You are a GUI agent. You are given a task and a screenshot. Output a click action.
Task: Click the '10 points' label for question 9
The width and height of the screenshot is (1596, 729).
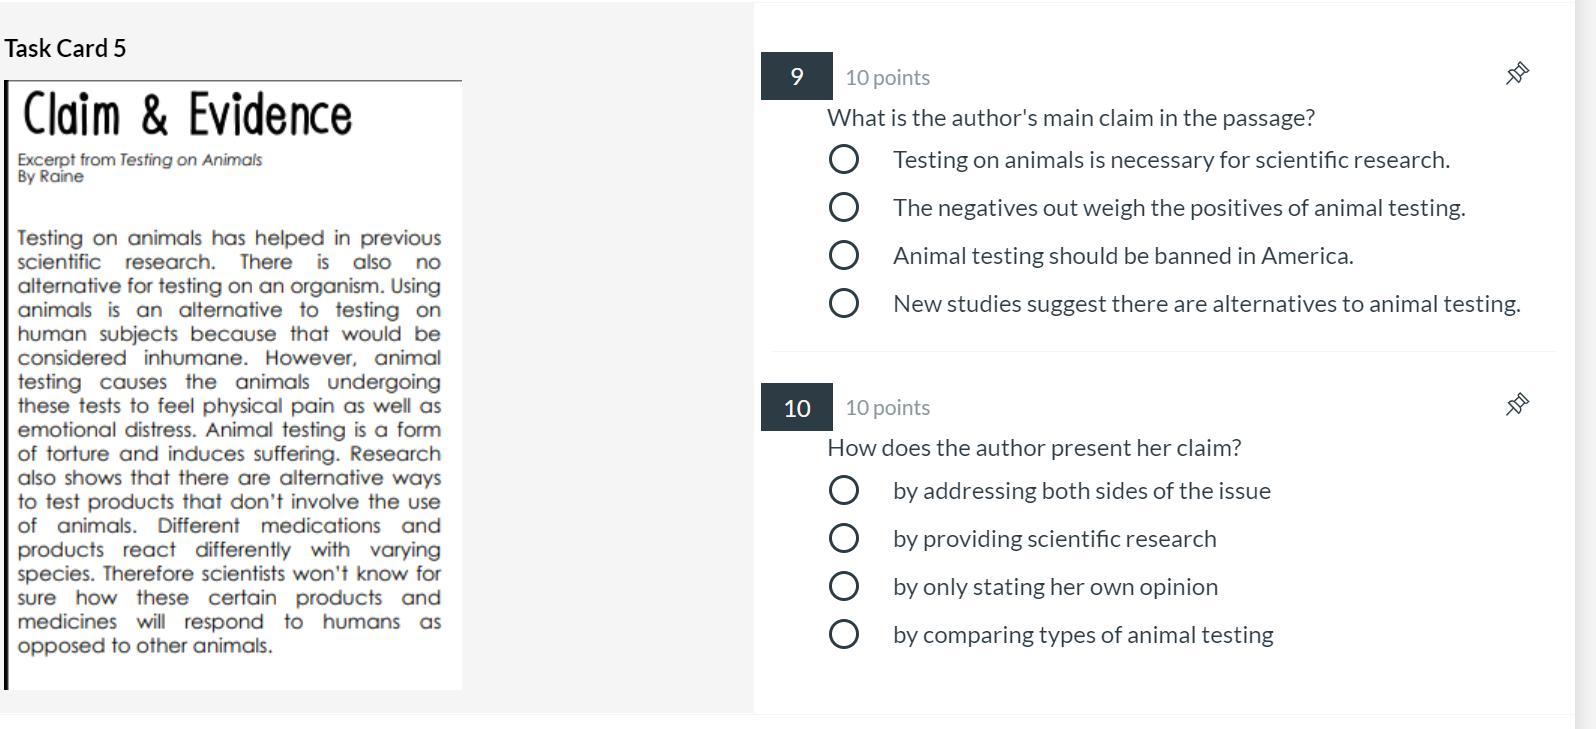[887, 77]
